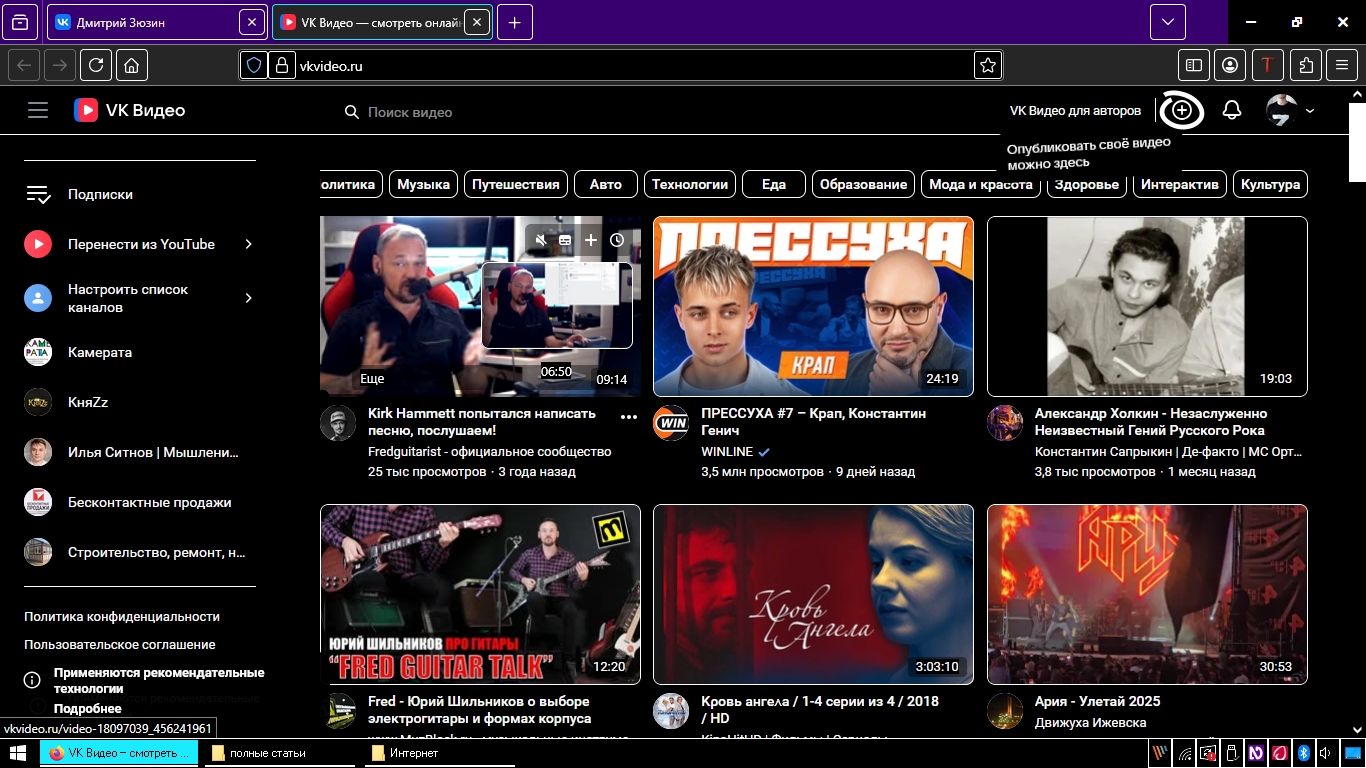Open the browser sidebar panel icon

coord(1194,65)
